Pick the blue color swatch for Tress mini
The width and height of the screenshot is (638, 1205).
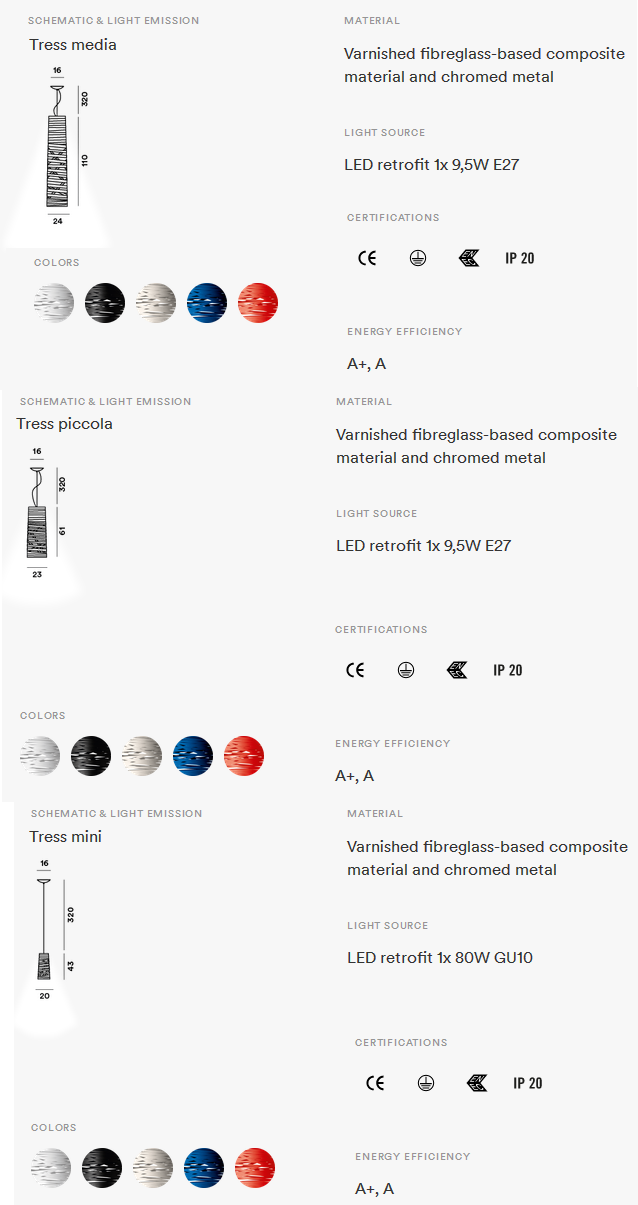coord(204,1168)
